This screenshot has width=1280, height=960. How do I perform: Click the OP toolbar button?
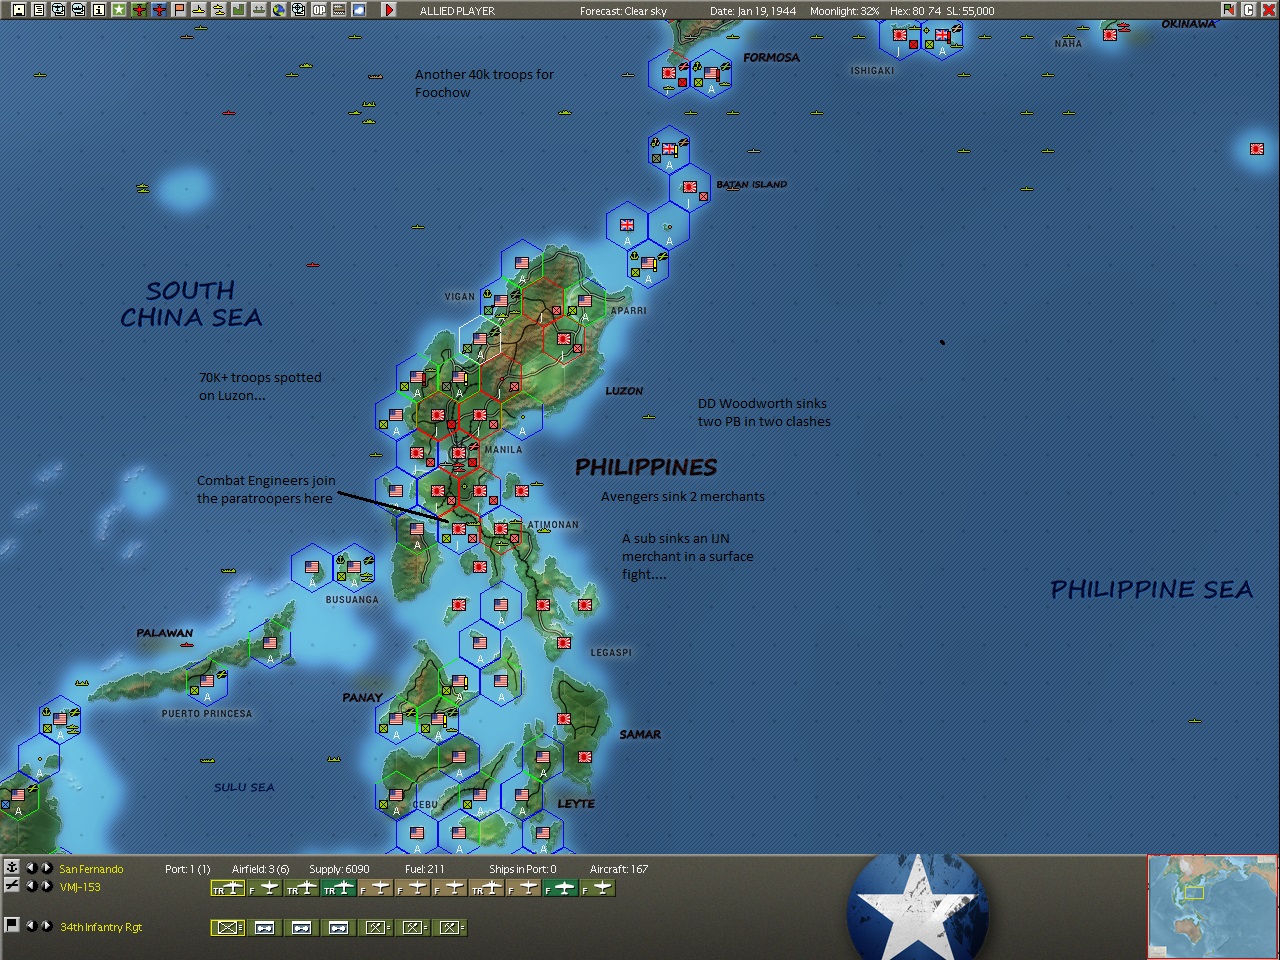pos(319,10)
